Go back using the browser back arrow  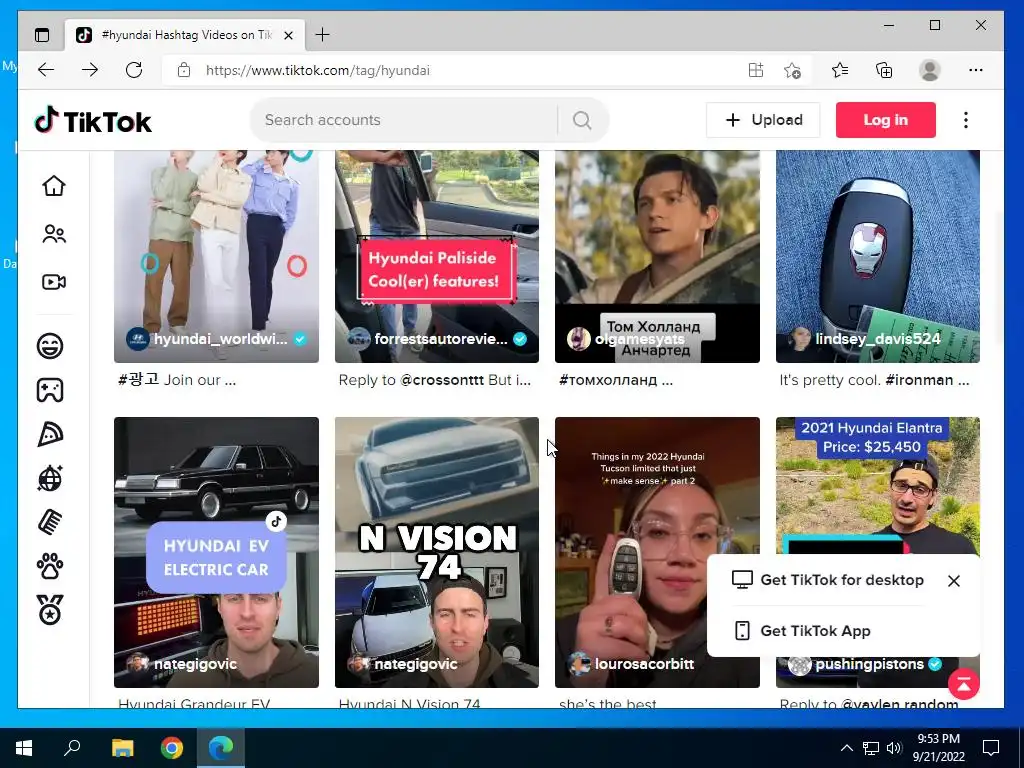46,70
